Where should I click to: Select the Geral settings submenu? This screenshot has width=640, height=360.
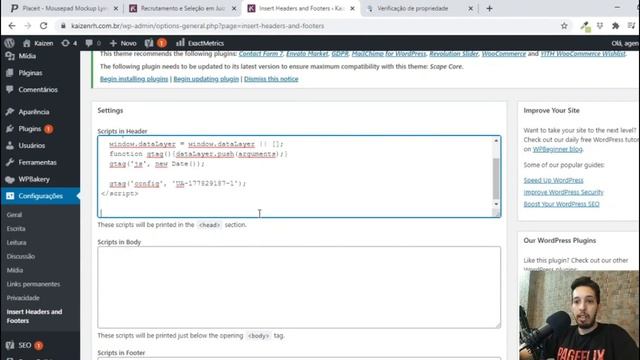[14, 215]
